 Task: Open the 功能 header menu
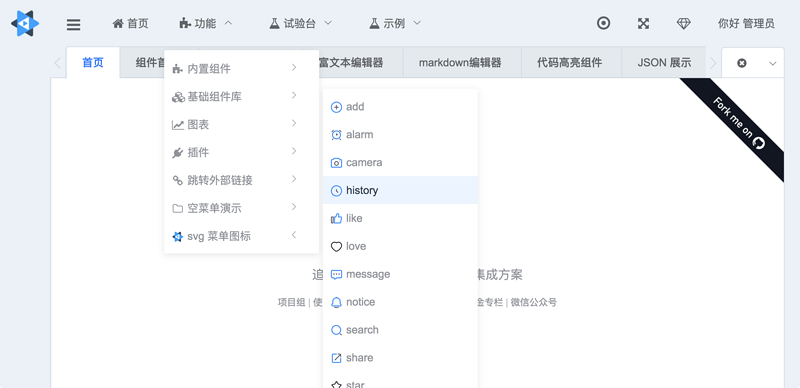coord(206,23)
